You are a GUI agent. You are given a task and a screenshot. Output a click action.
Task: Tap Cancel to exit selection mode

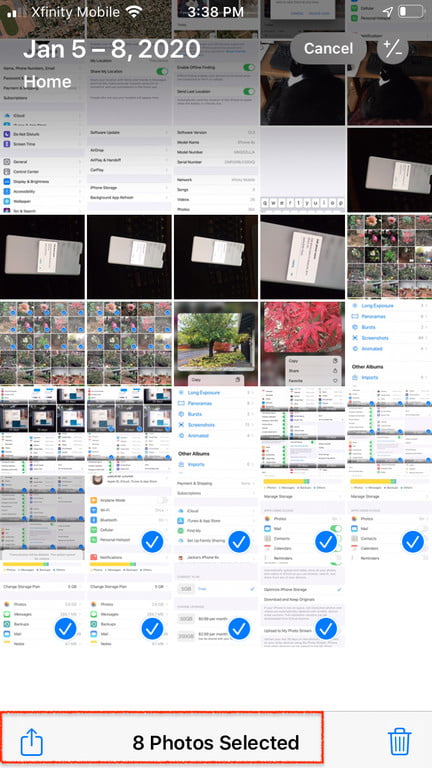click(x=328, y=48)
